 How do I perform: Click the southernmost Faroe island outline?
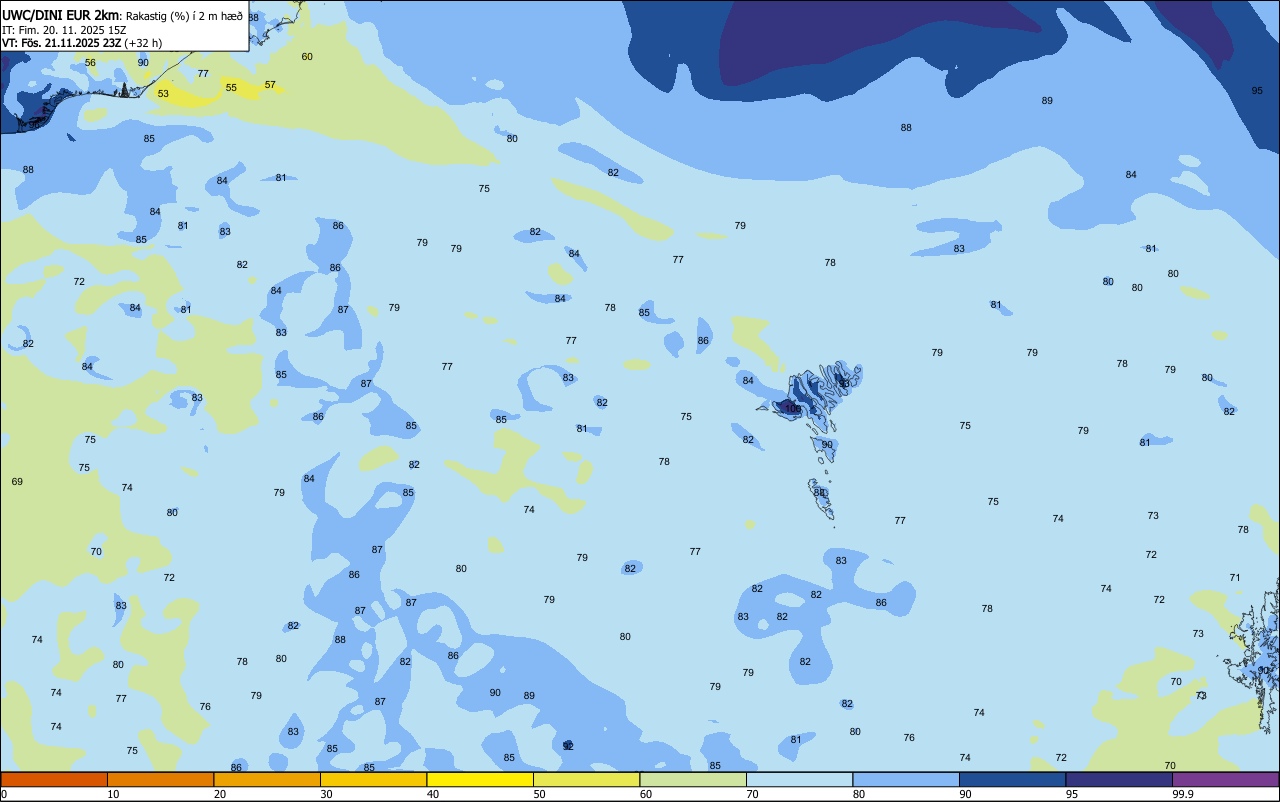(821, 499)
